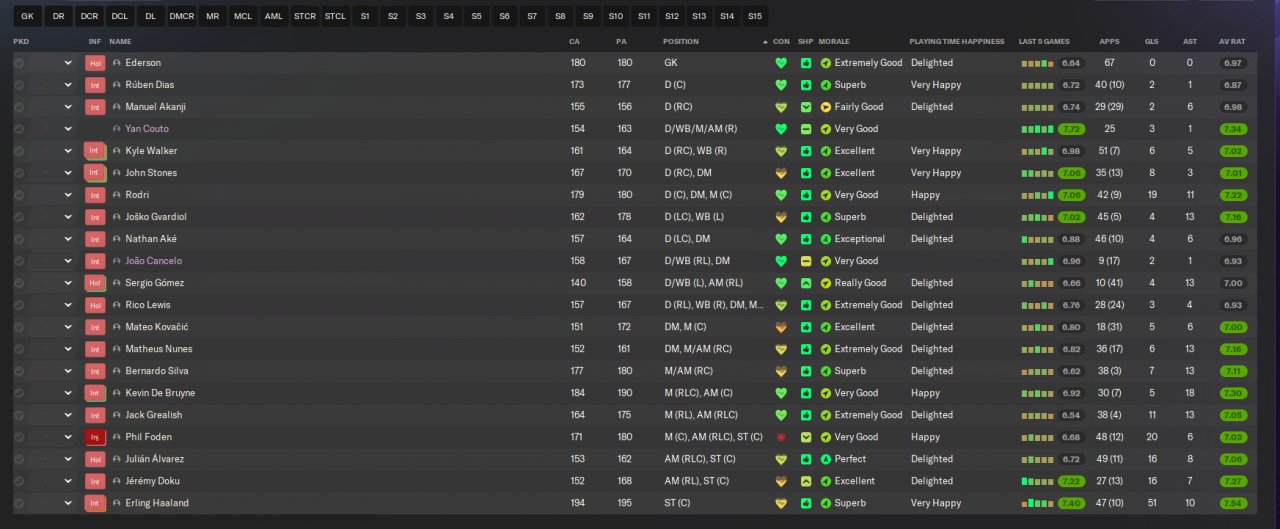
Task: Sort by the AV RAT column header
Action: [x=1231, y=42]
